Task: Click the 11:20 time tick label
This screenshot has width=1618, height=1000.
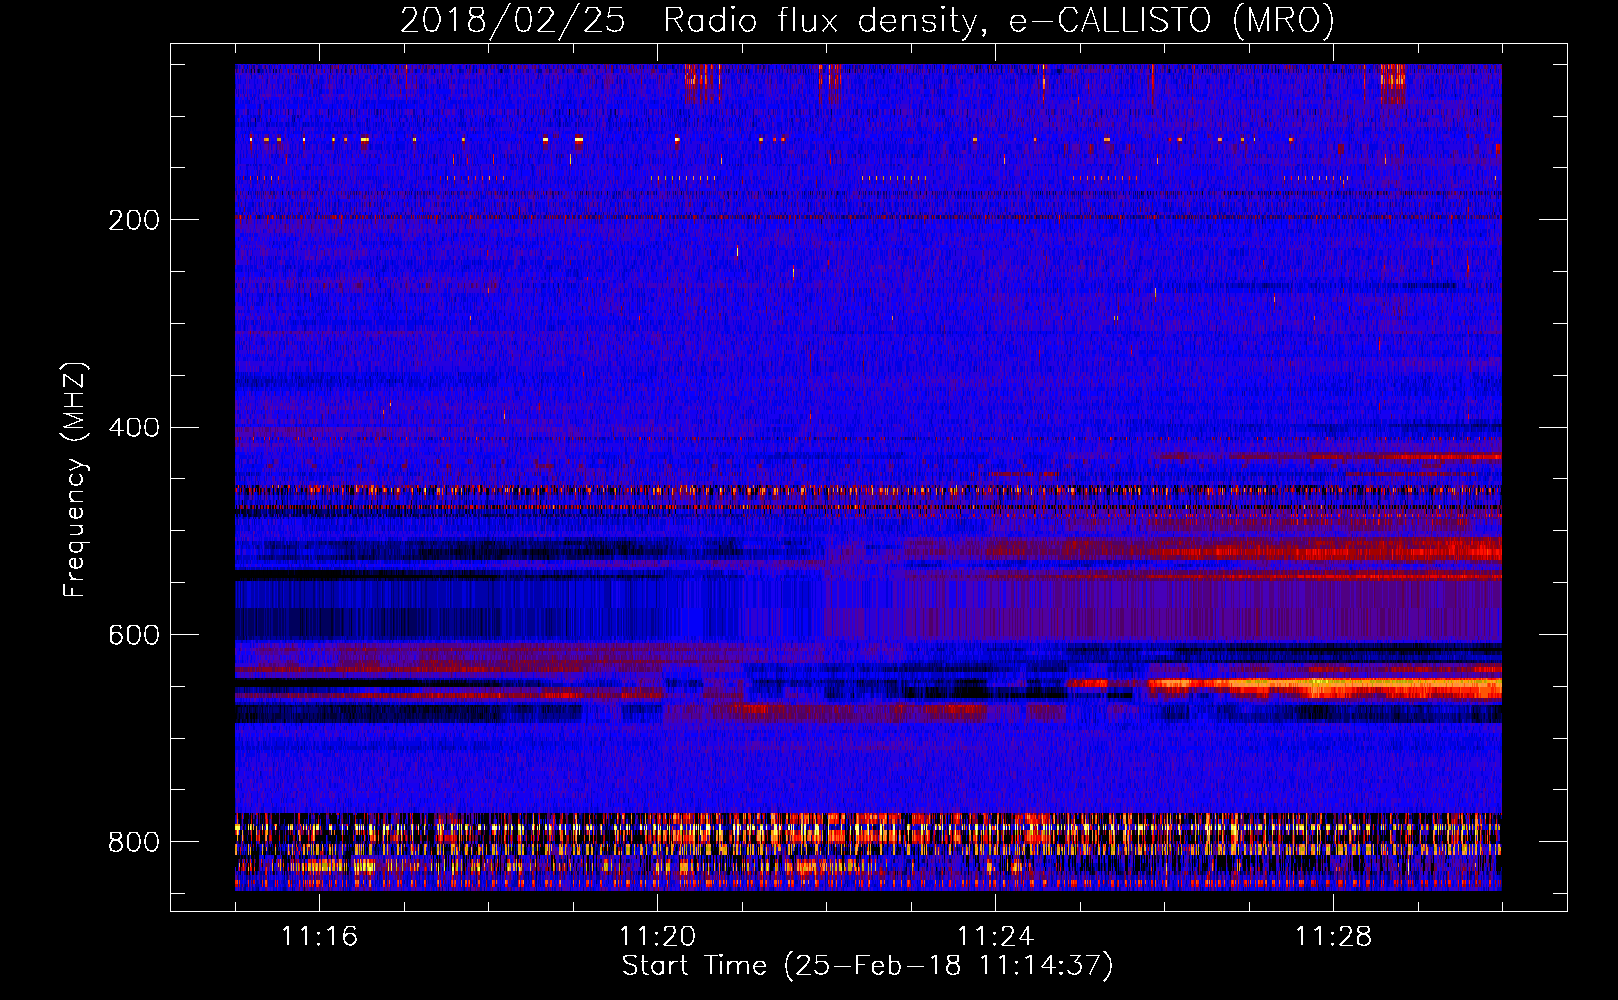Action: click(657, 937)
